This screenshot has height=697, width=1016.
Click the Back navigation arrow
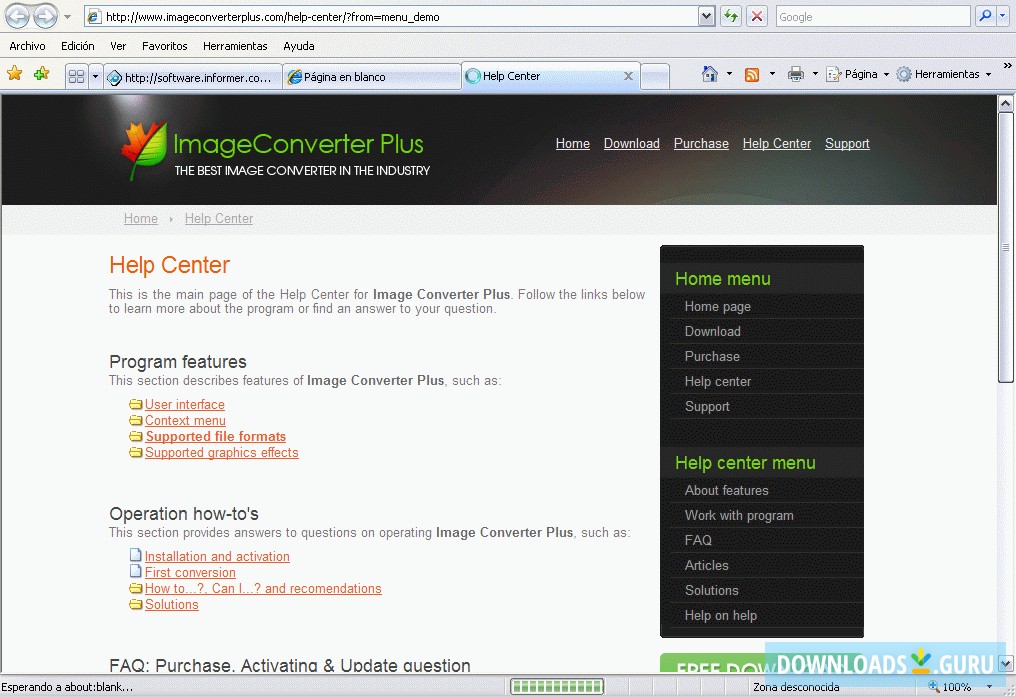(15, 16)
